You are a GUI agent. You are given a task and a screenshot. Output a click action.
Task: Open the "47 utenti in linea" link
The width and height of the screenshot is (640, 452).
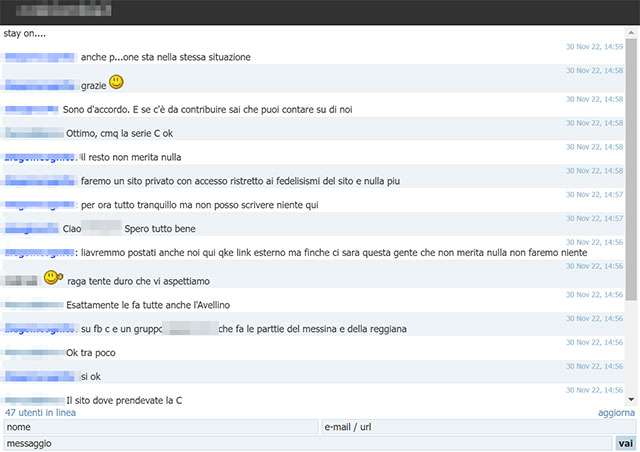(42, 412)
